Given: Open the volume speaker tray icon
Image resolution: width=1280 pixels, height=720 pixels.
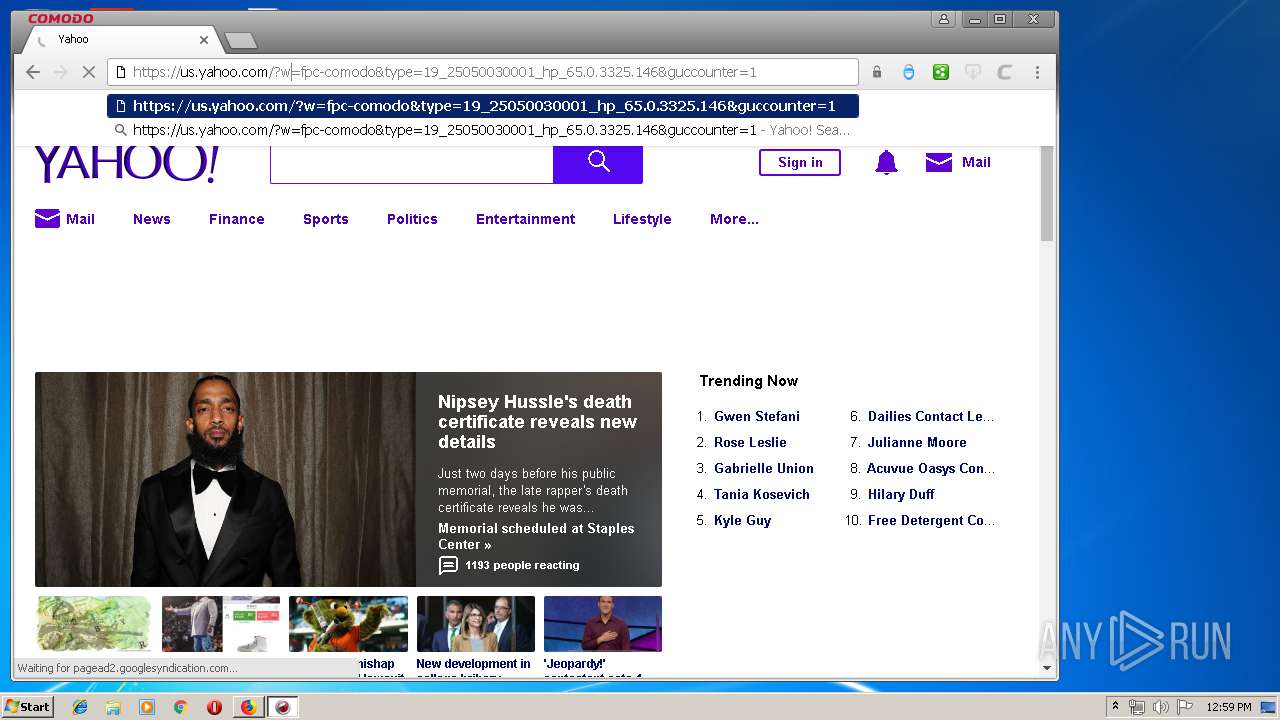Looking at the screenshot, I should click(x=1161, y=707).
